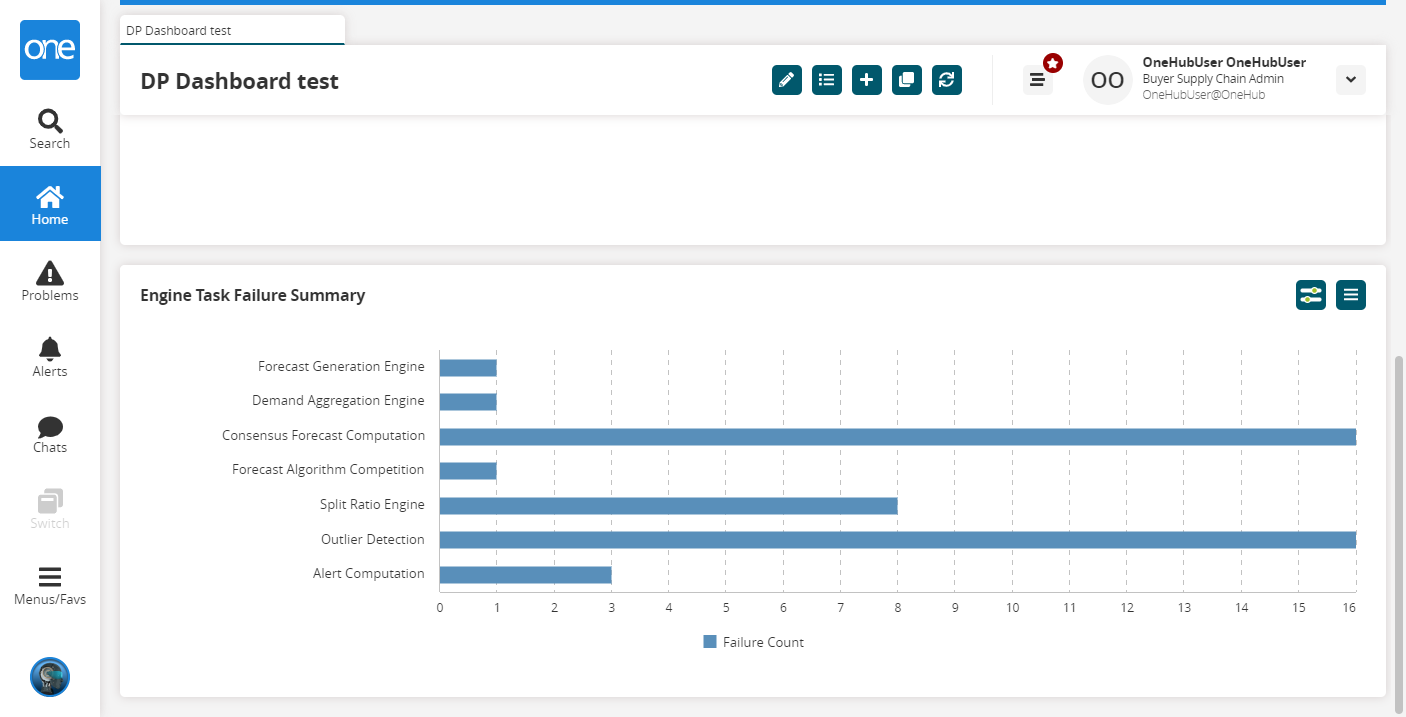Open Chats in sidebar
The height and width of the screenshot is (717, 1406).
tap(50, 433)
